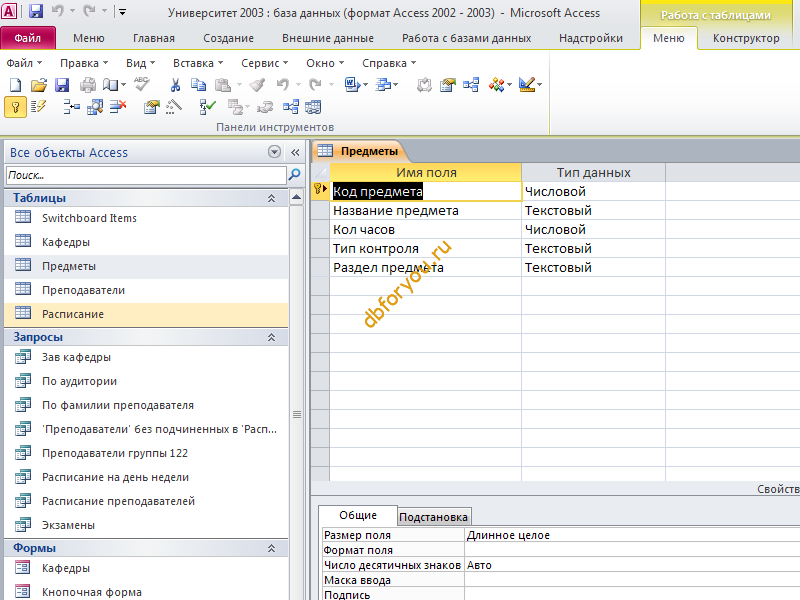Click the red Файл backstage button
This screenshot has height=600, width=800.
click(x=28, y=38)
